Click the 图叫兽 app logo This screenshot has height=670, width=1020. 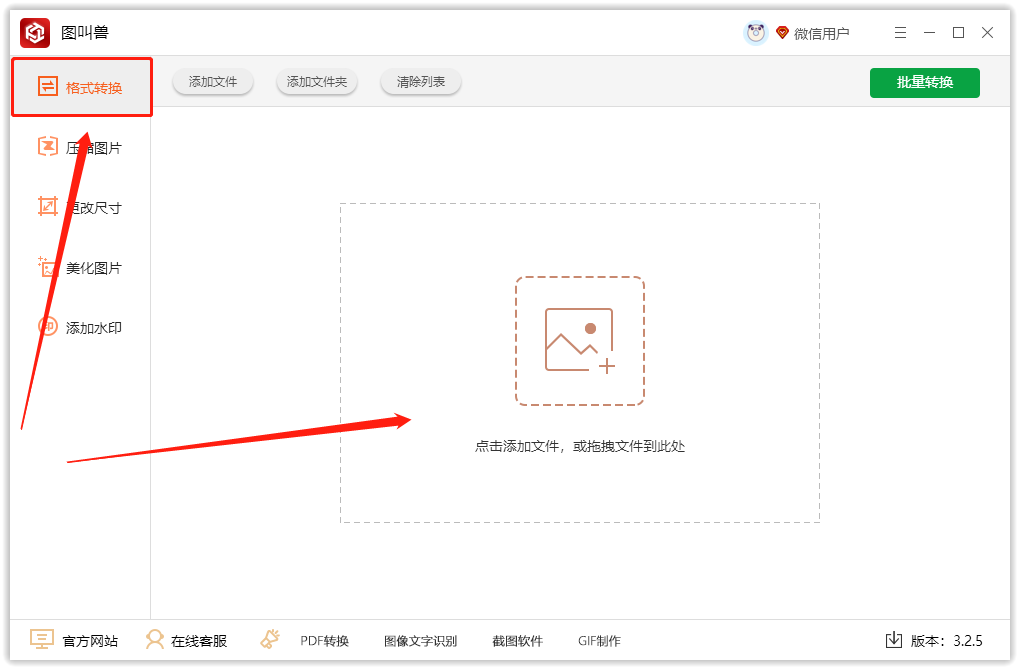click(35, 32)
